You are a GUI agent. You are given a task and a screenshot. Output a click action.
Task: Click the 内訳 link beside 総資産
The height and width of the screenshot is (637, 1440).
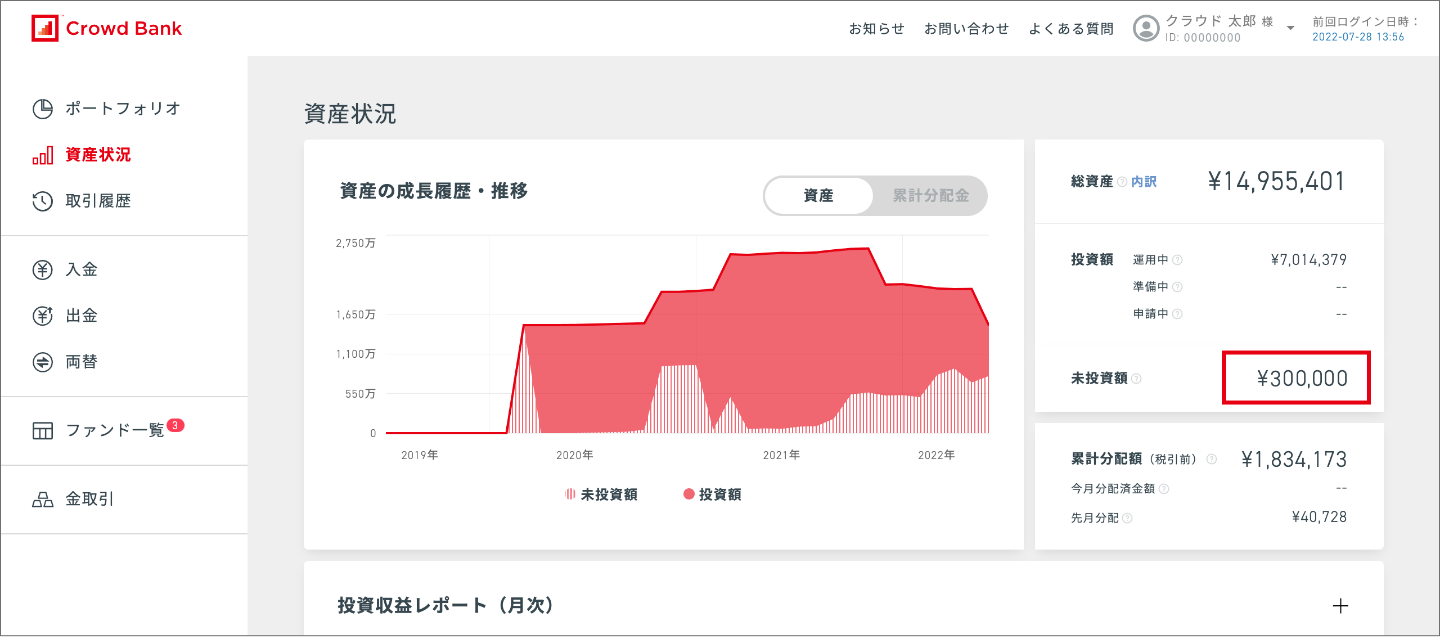click(x=1144, y=182)
